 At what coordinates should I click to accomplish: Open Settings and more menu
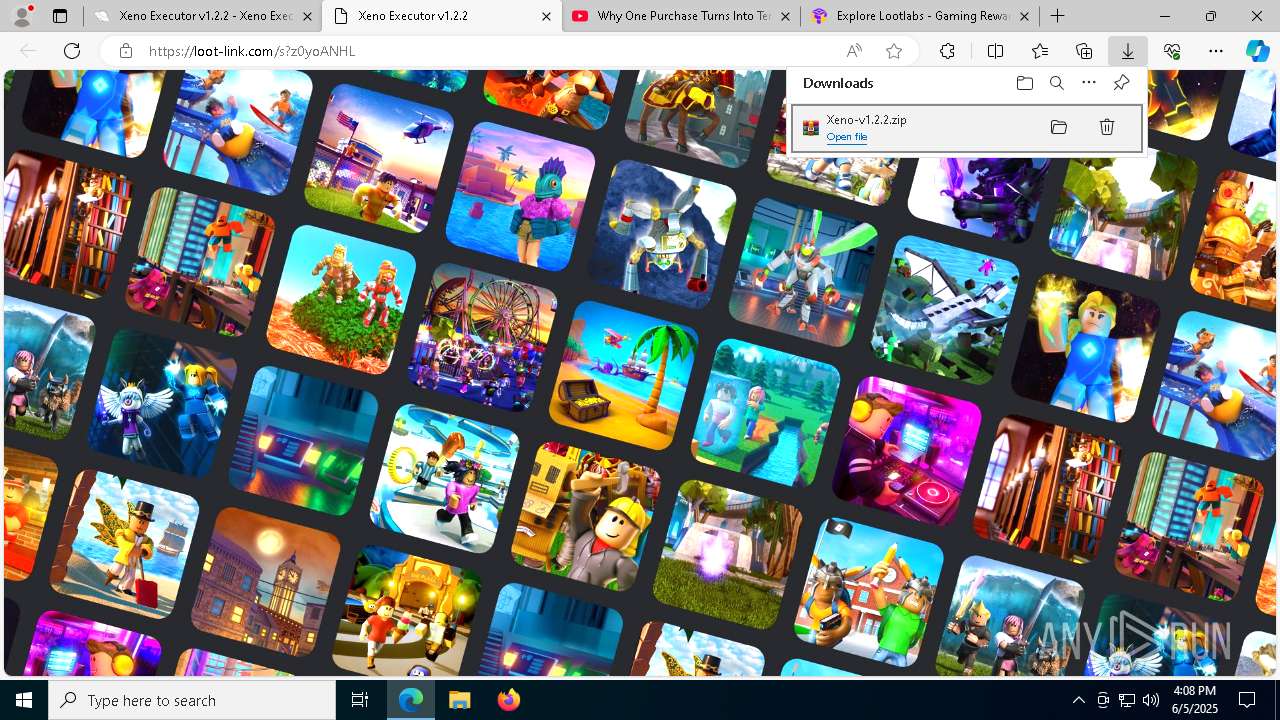(x=1216, y=51)
